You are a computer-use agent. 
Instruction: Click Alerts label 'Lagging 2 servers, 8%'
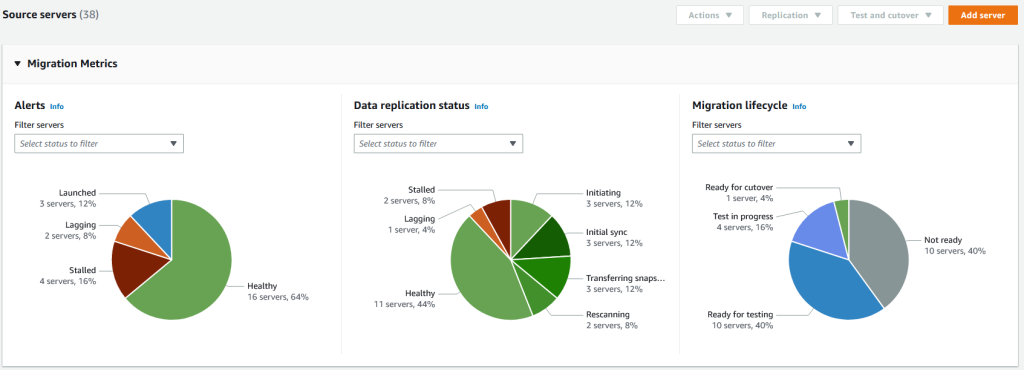70,230
